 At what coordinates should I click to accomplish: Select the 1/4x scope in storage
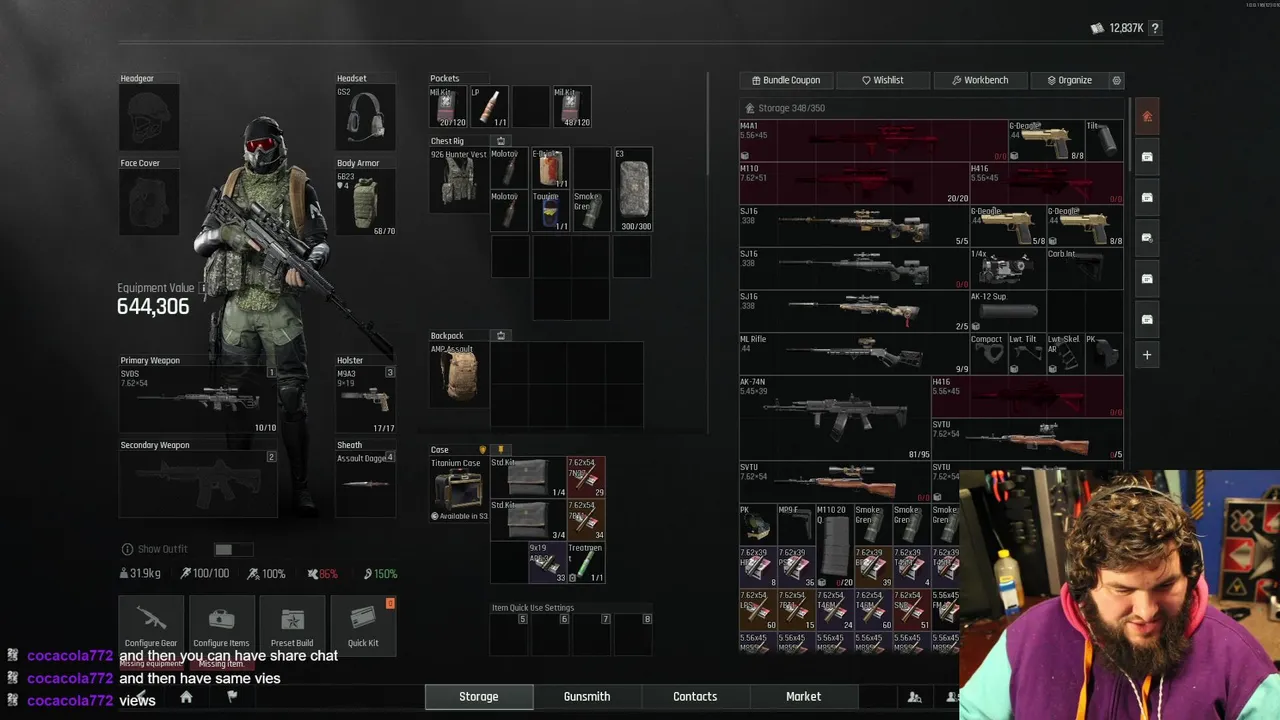tap(1007, 268)
